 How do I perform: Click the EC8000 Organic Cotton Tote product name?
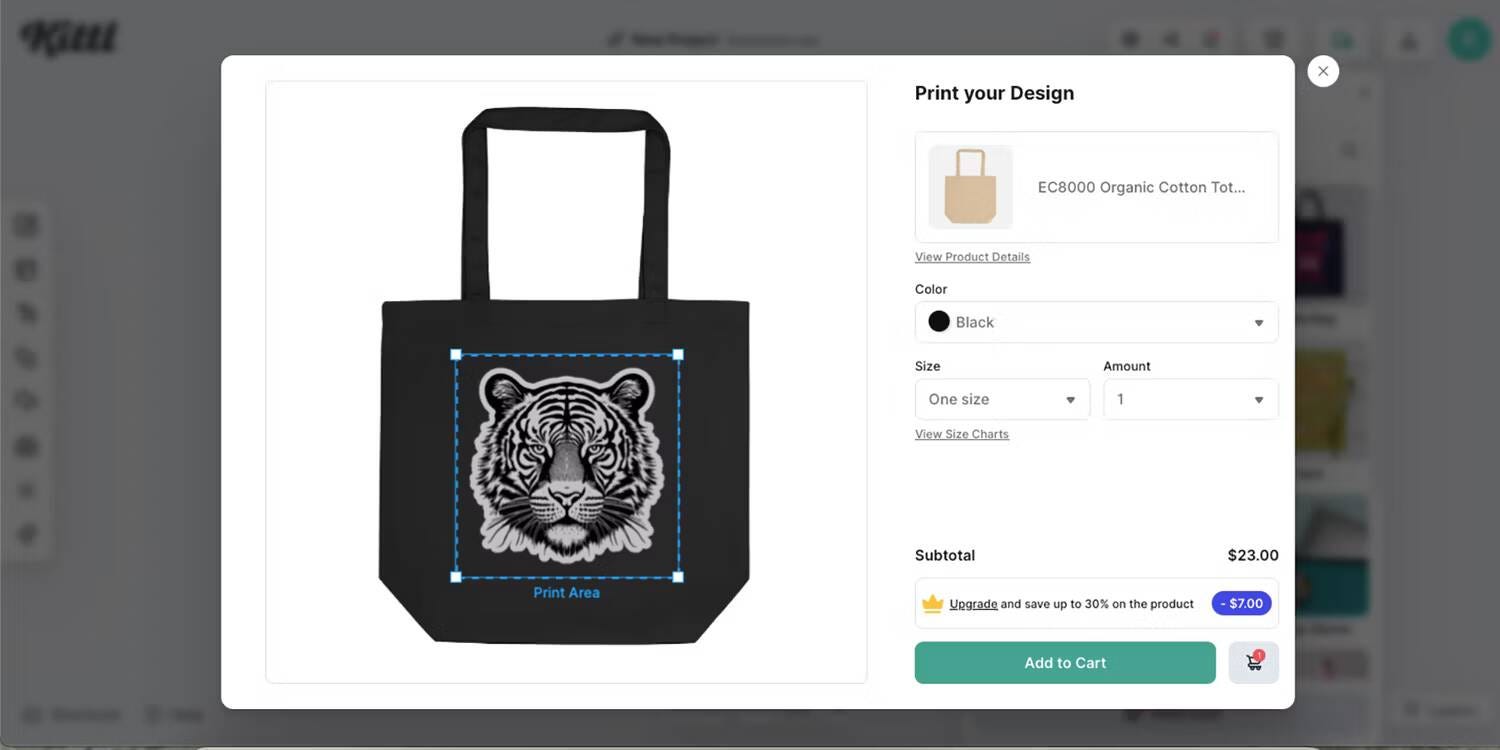(1141, 187)
